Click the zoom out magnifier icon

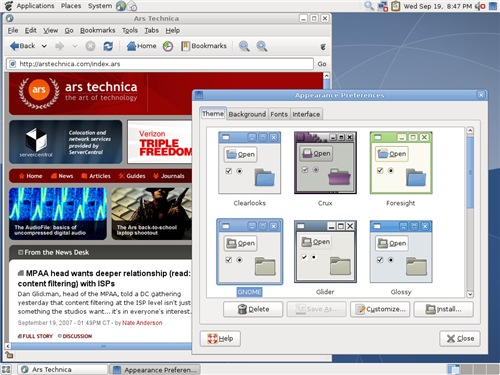244,46
